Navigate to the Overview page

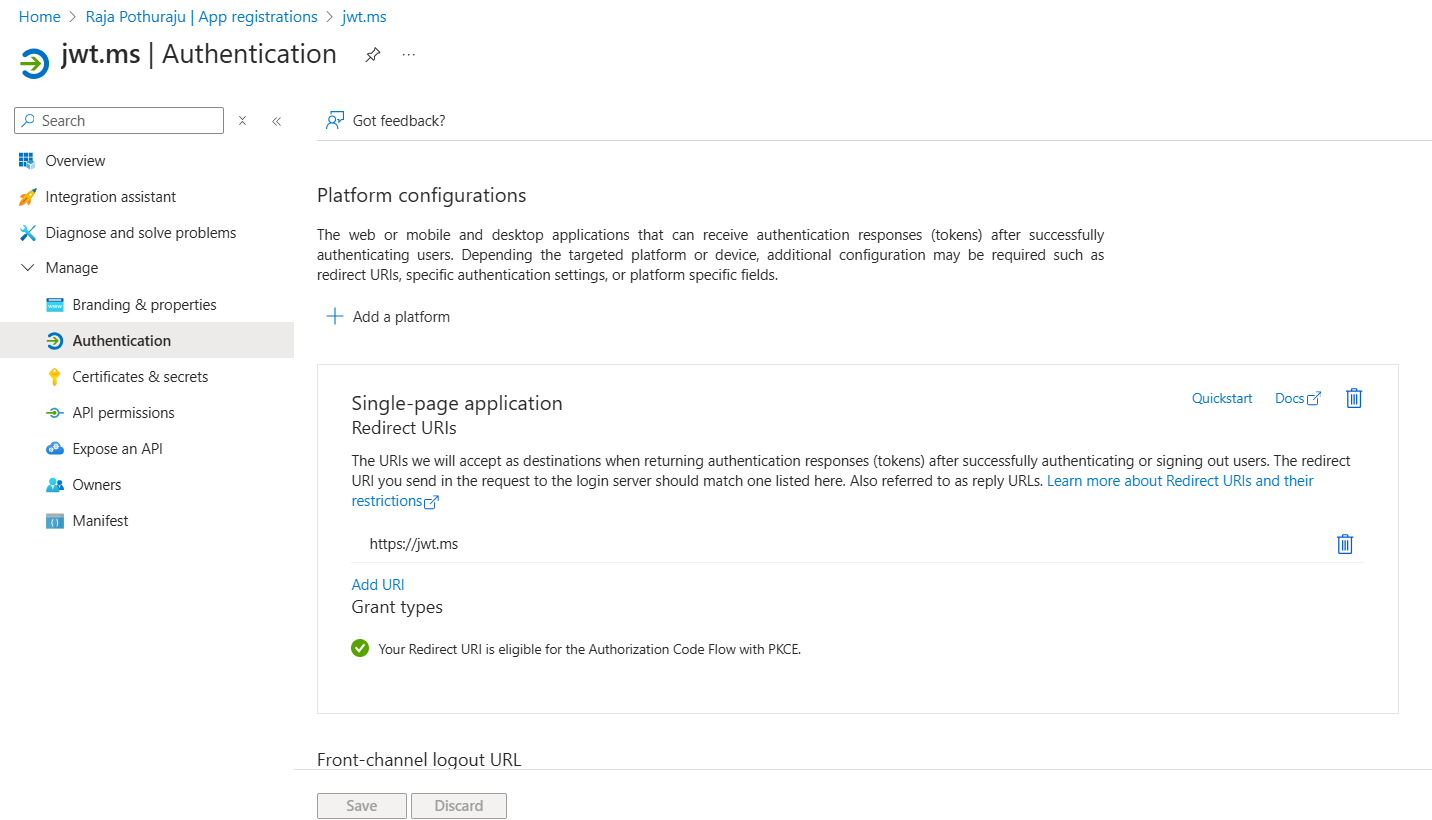pyautogui.click(x=75, y=160)
